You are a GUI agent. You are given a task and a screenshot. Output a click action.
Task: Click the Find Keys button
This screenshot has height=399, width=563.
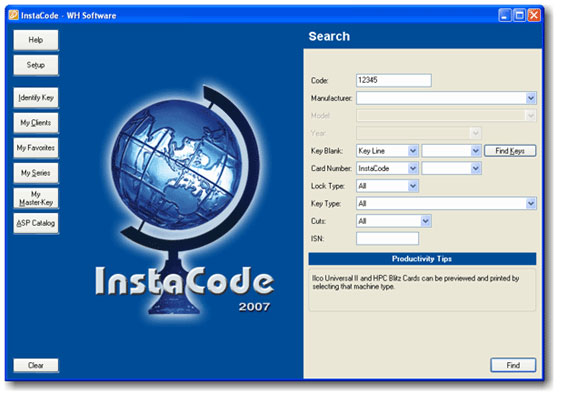(510, 151)
